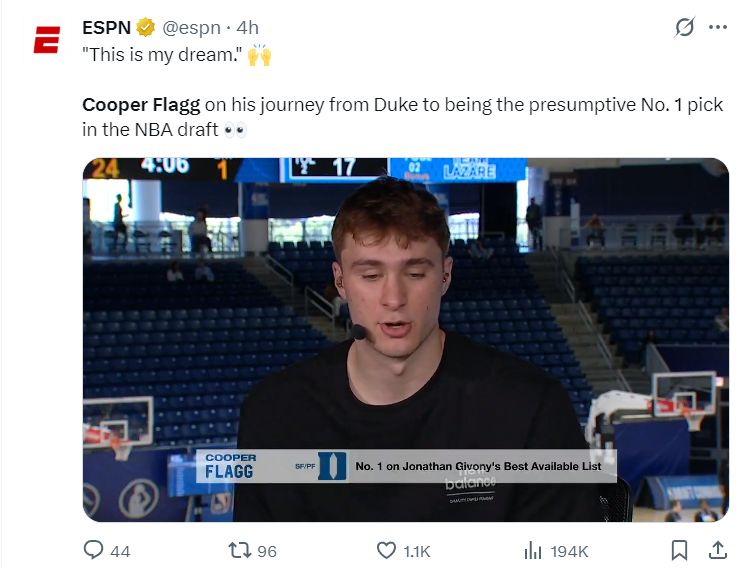Click the 44 replies count

(x=120, y=551)
